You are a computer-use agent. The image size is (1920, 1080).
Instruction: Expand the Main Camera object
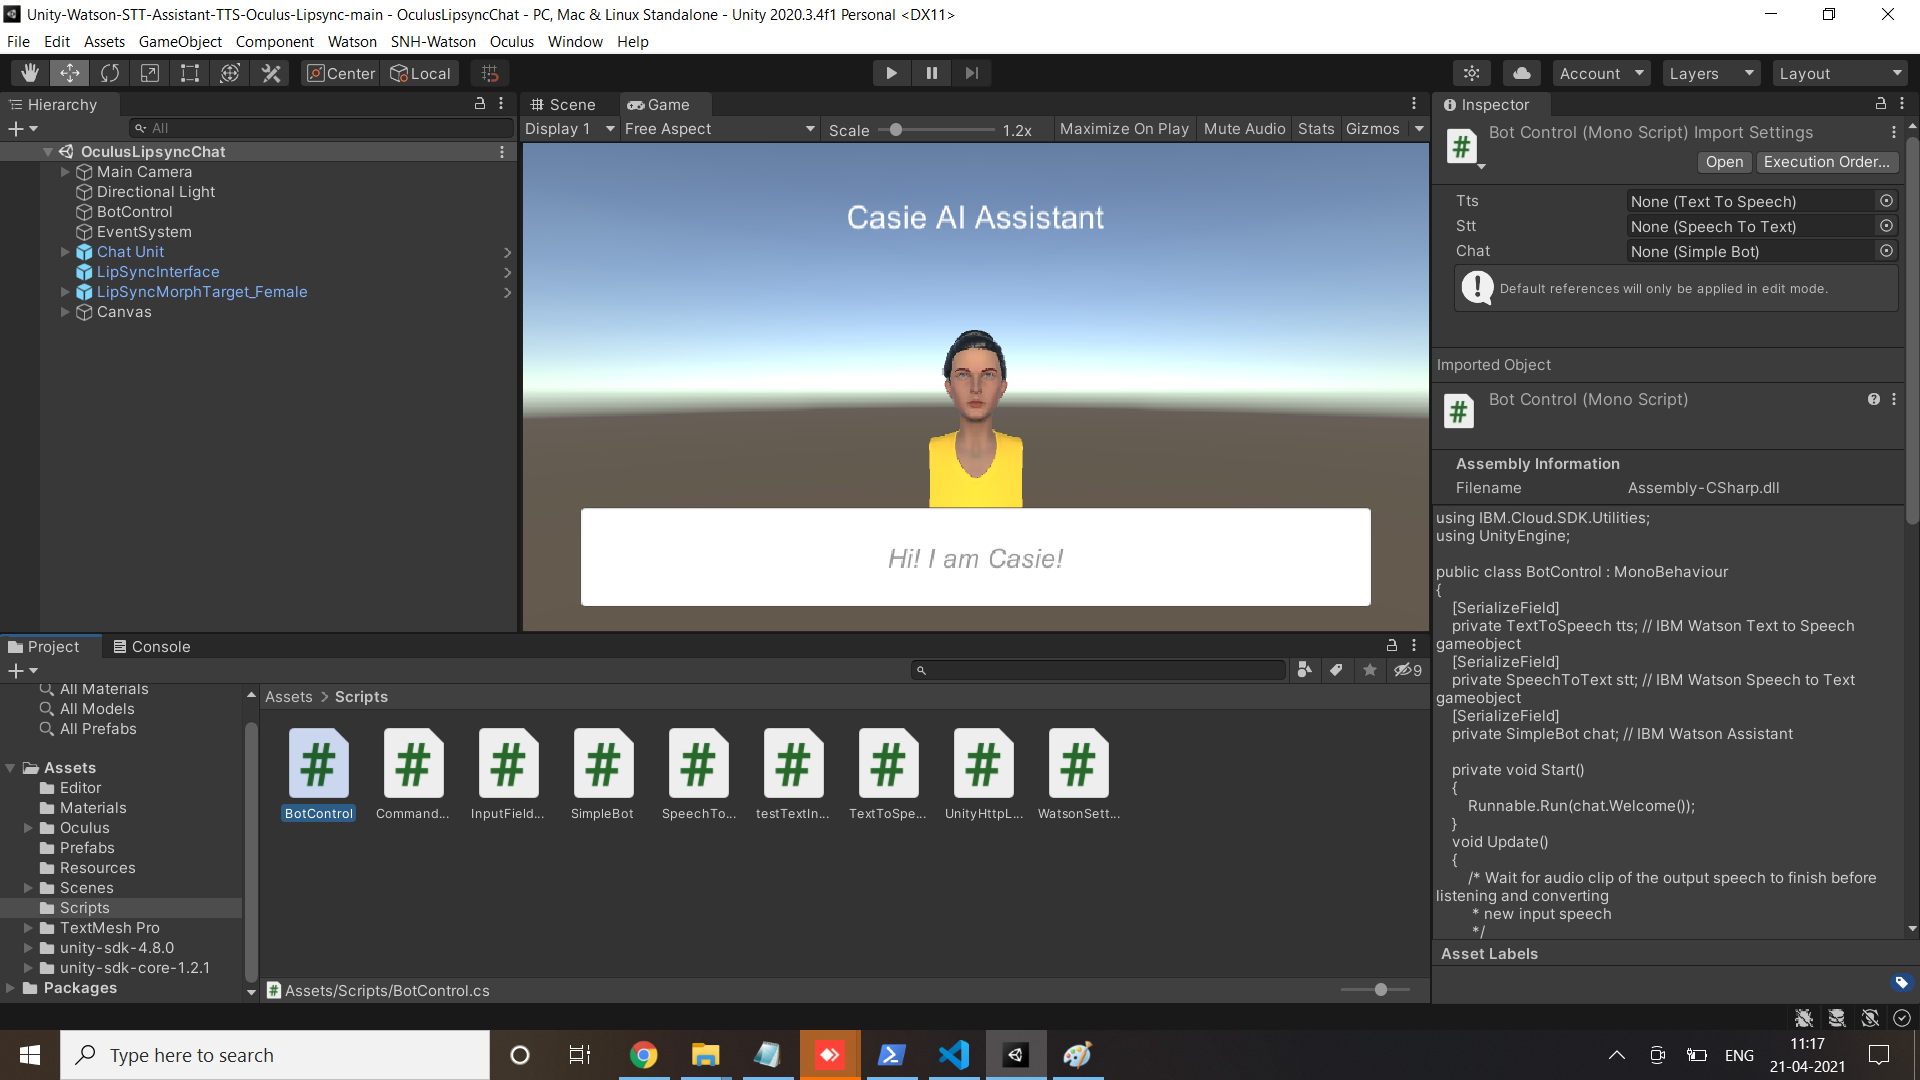pyautogui.click(x=65, y=172)
